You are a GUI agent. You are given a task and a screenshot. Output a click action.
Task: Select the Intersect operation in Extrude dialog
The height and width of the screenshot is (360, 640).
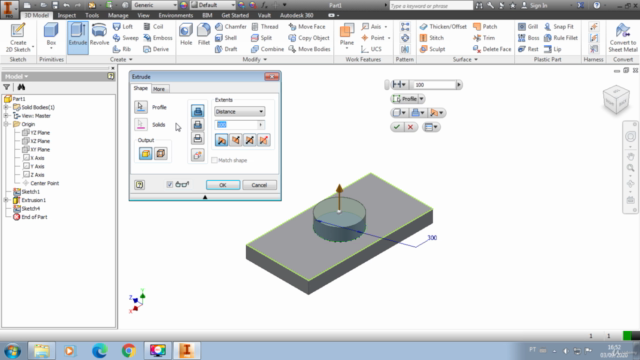pyautogui.click(x=198, y=138)
